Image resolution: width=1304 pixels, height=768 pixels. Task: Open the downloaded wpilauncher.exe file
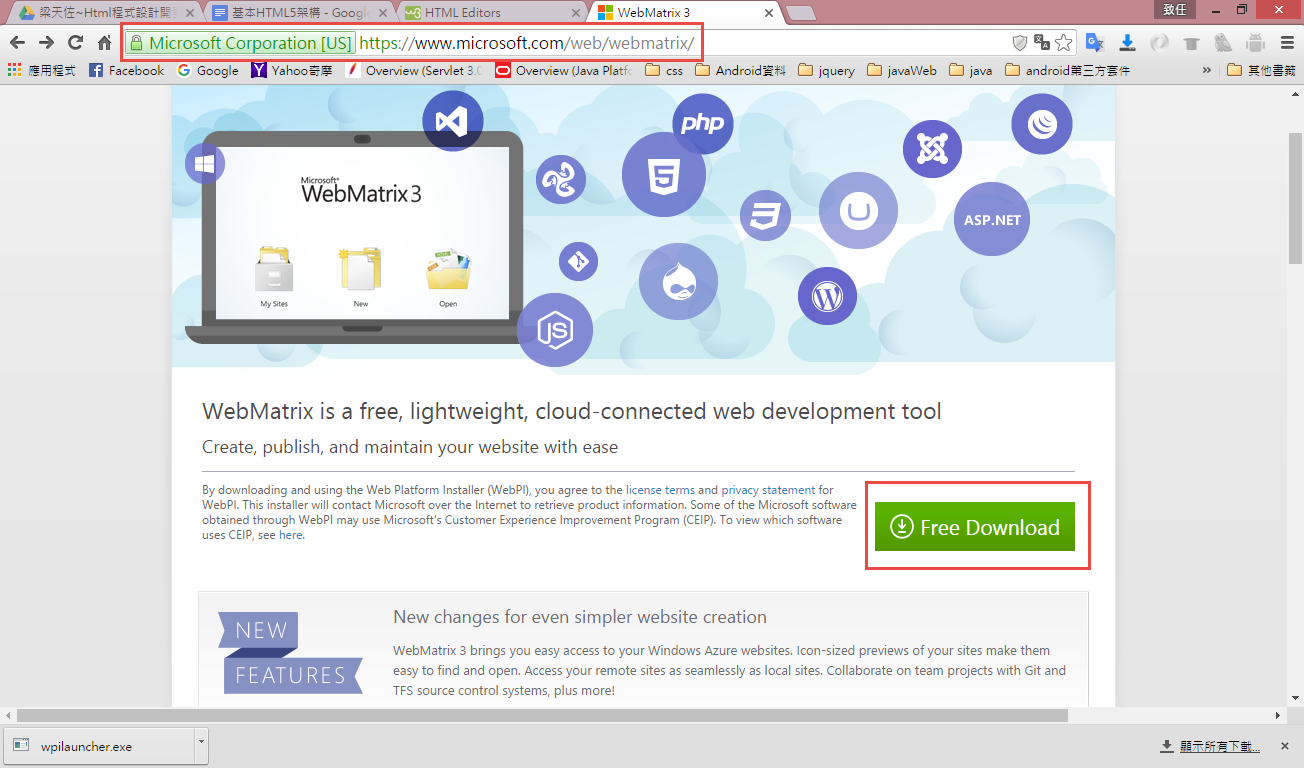point(98,746)
